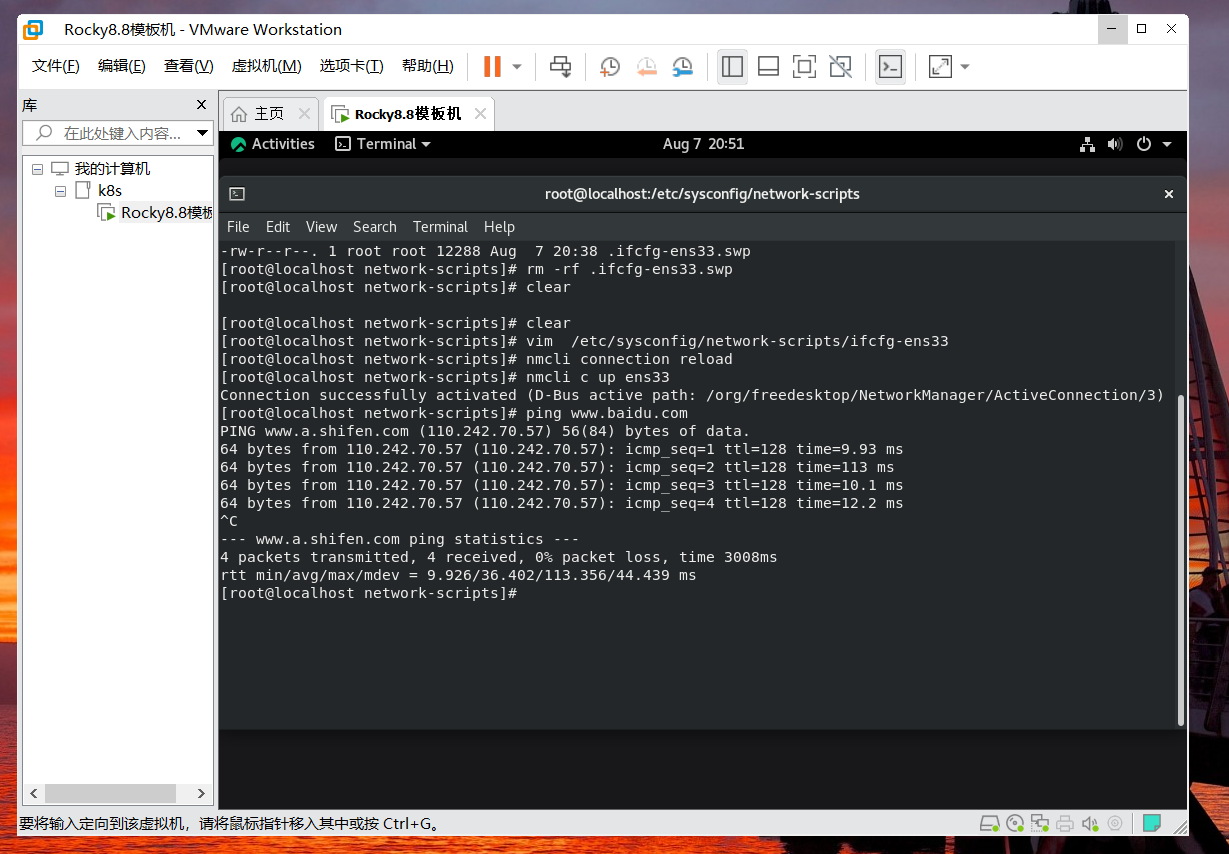
Task: Click the 'nmcli c up ens33' command line
Action: [445, 377]
